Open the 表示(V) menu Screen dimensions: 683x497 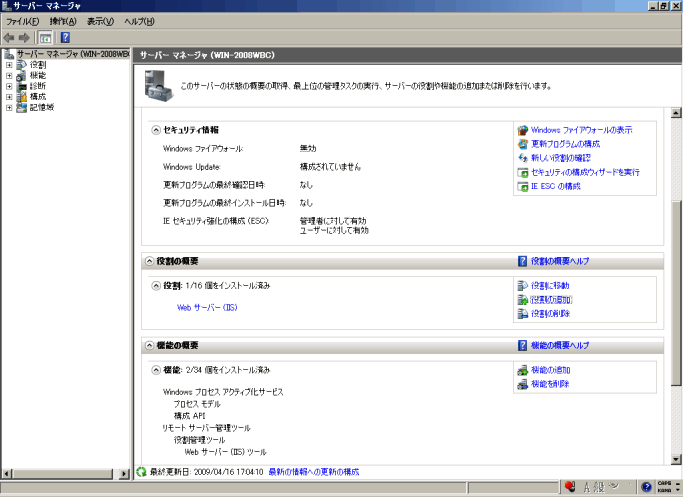click(x=100, y=21)
